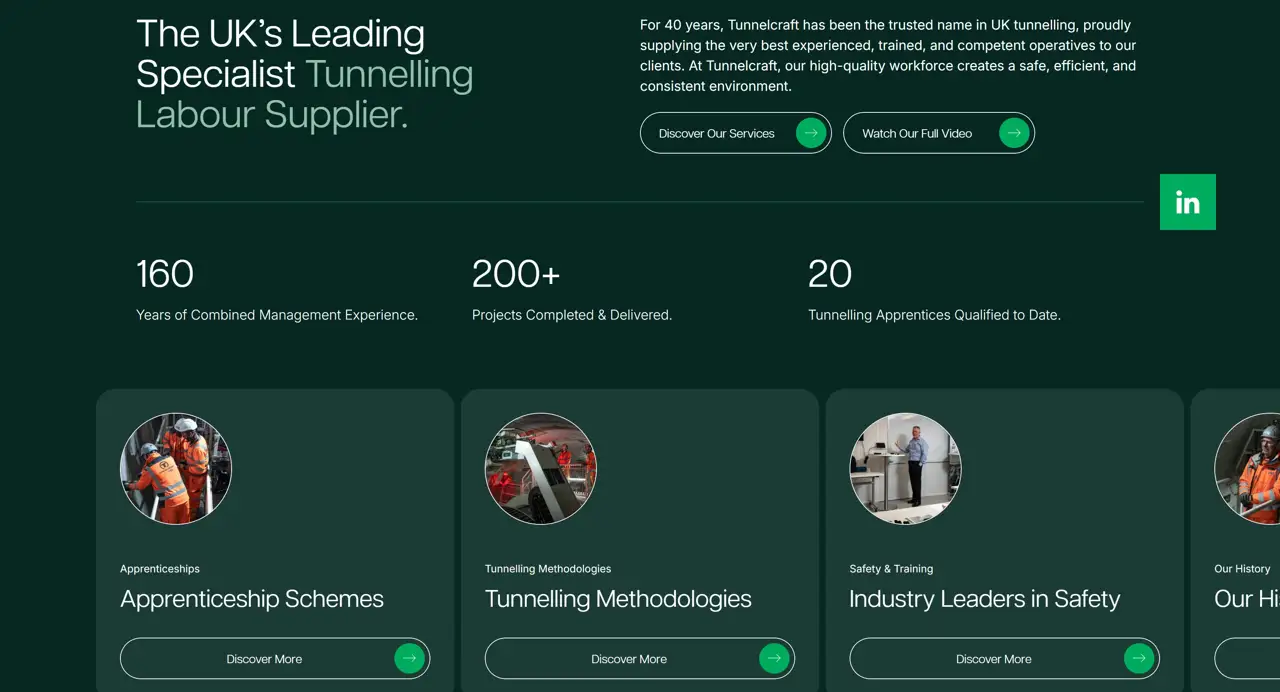Click 'Projects Completed & Delivered.' text
The image size is (1280, 692).
572,315
